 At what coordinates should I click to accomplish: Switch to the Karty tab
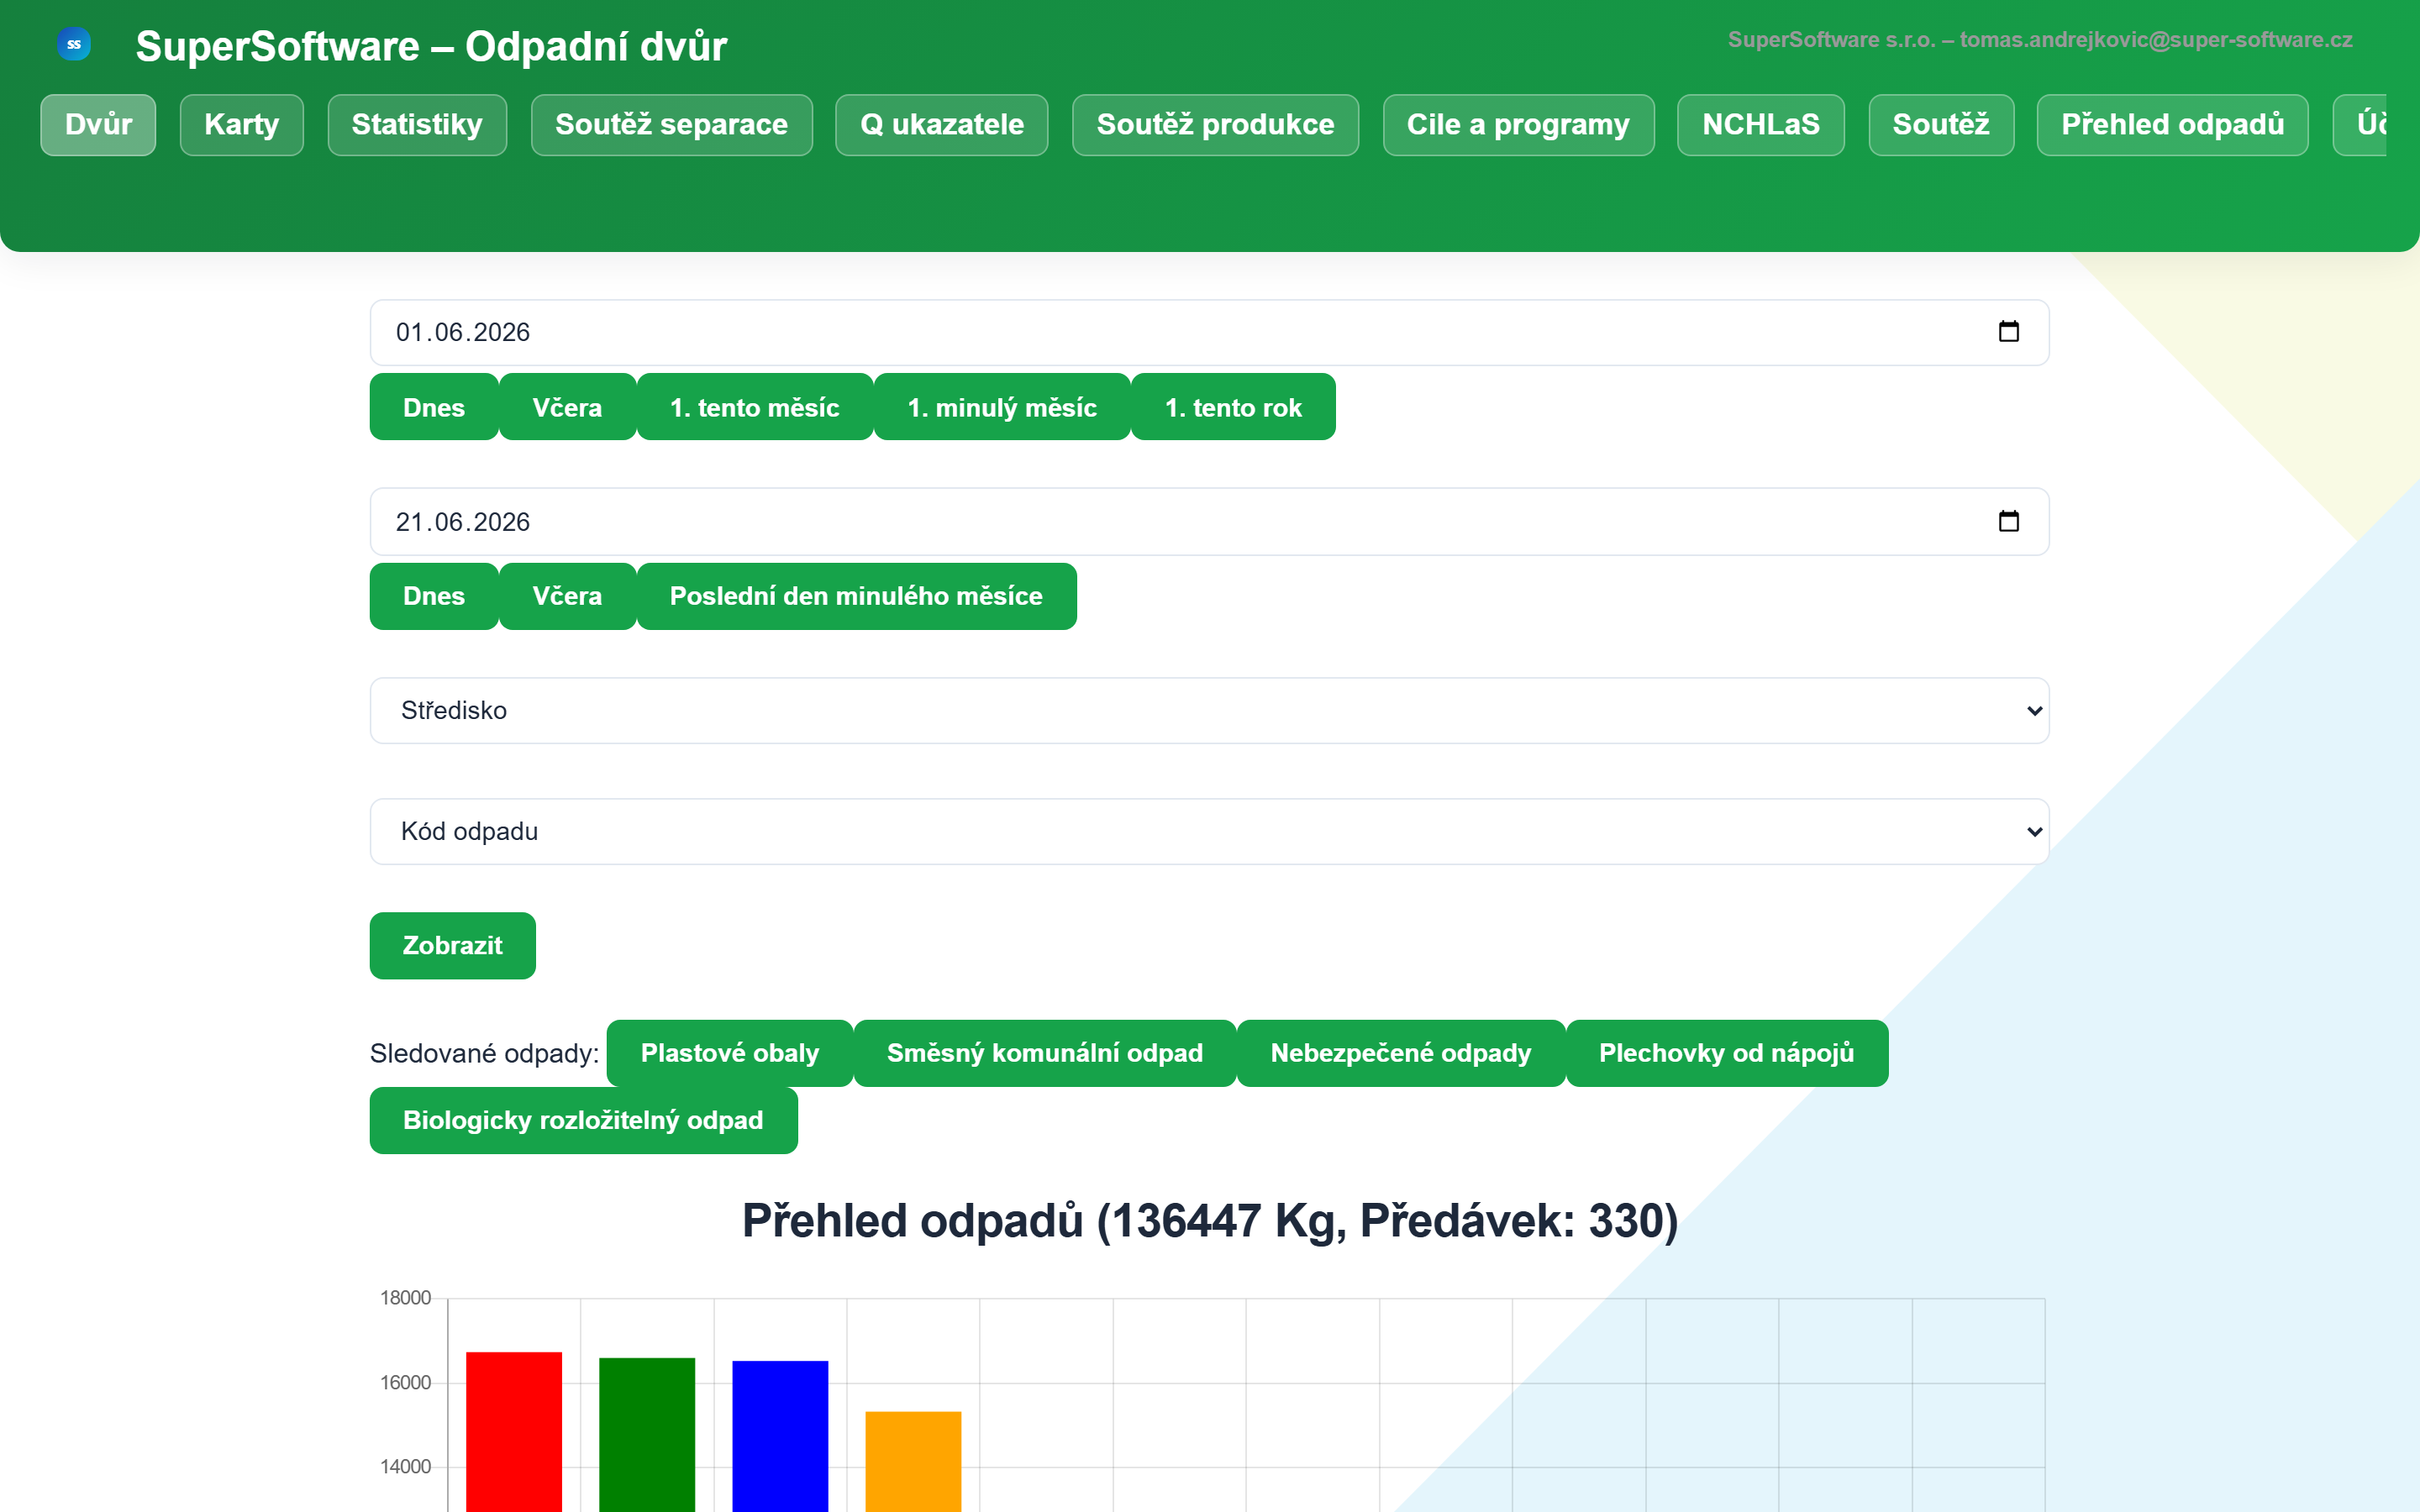(x=241, y=125)
